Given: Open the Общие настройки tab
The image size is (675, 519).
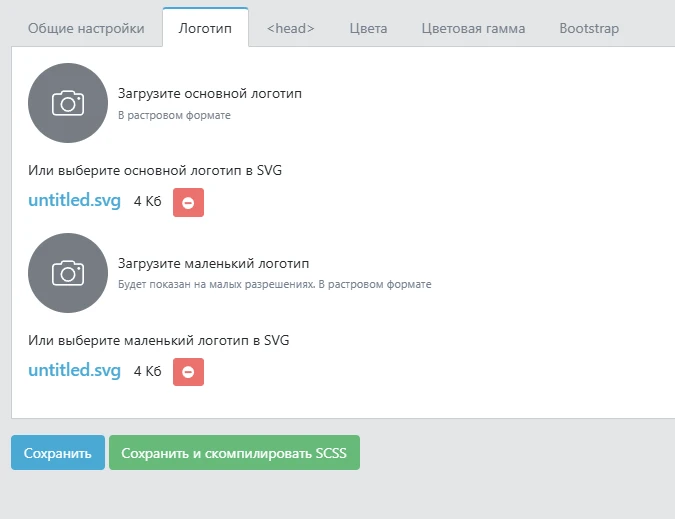Looking at the screenshot, I should coord(86,28).
